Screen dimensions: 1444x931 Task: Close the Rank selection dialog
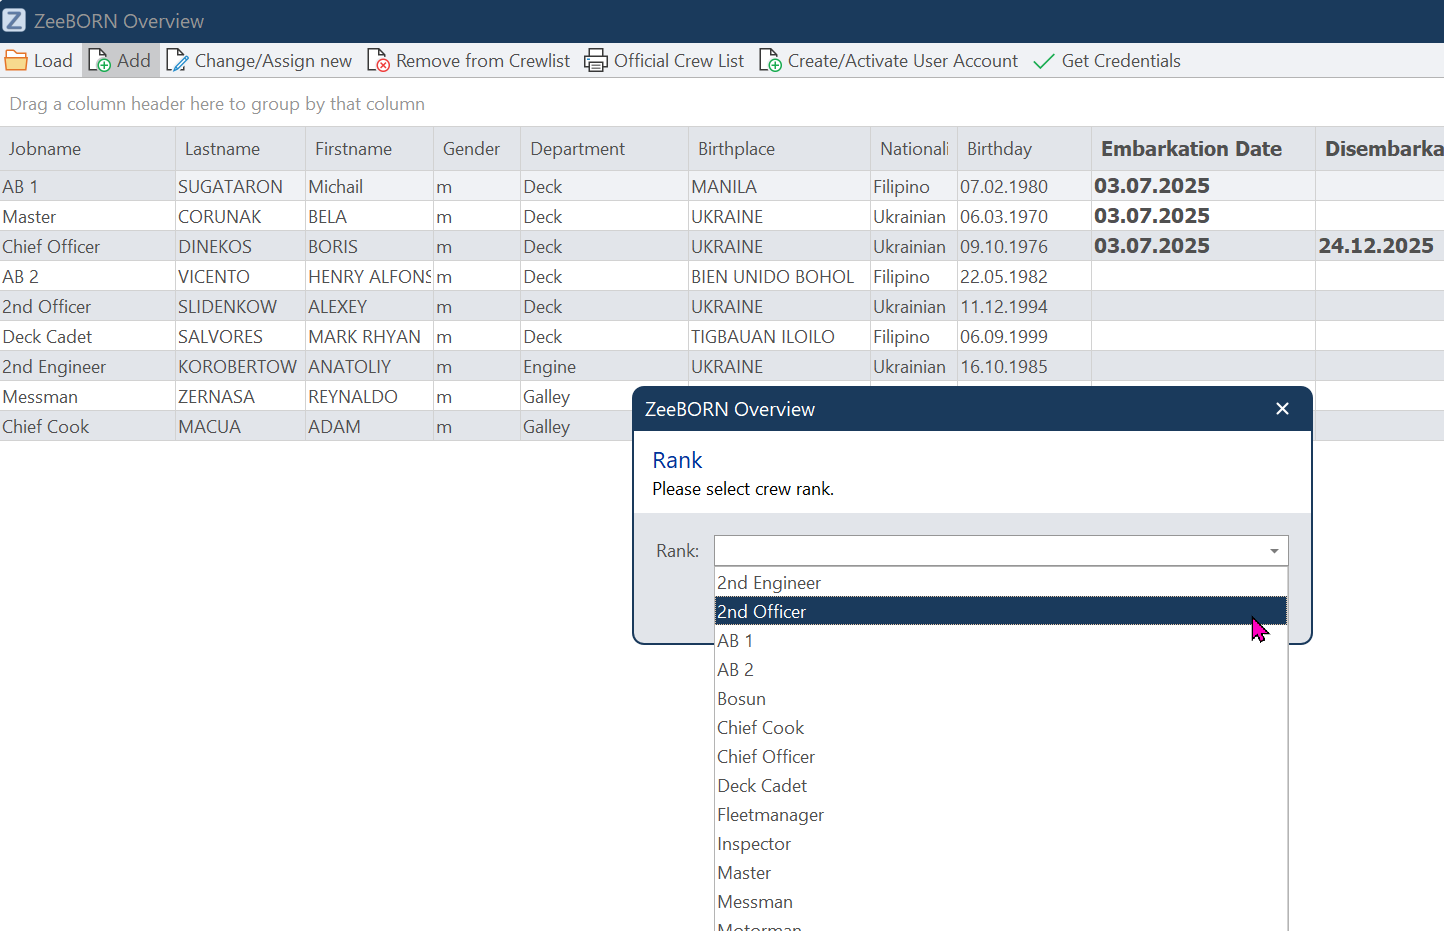[1283, 408]
